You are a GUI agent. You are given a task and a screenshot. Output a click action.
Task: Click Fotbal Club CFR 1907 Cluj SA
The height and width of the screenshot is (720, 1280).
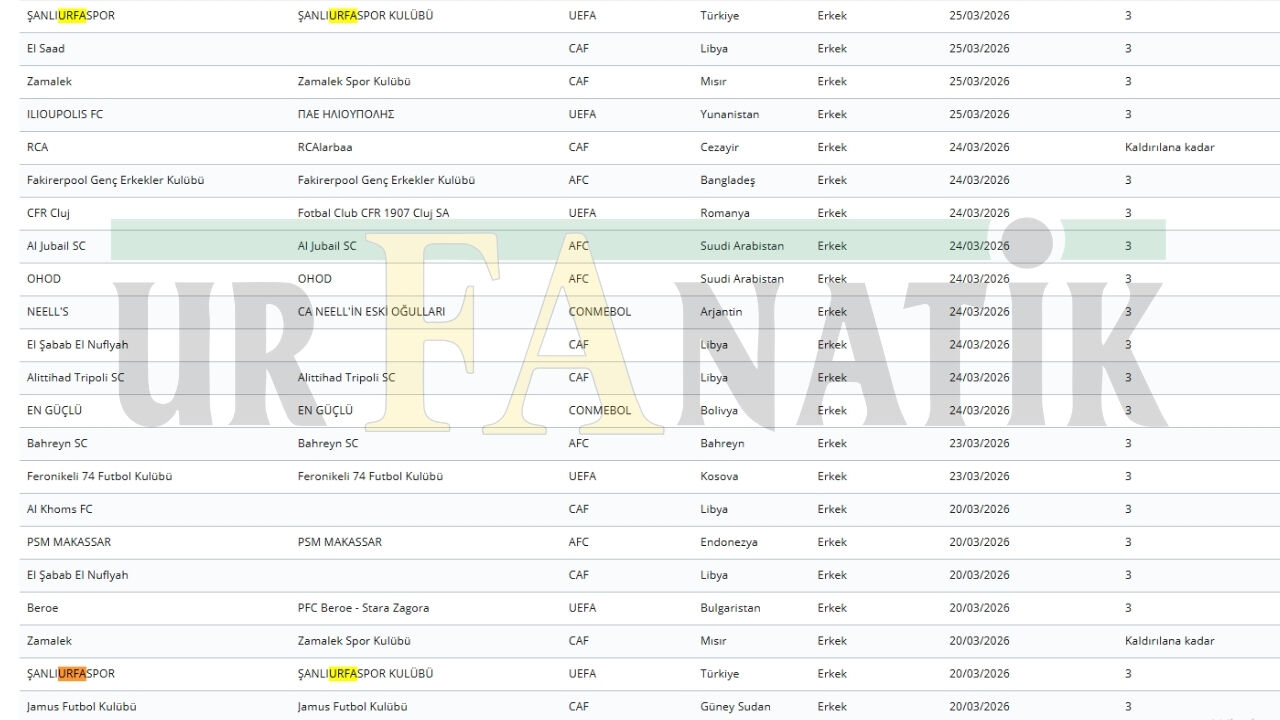pyautogui.click(x=374, y=213)
